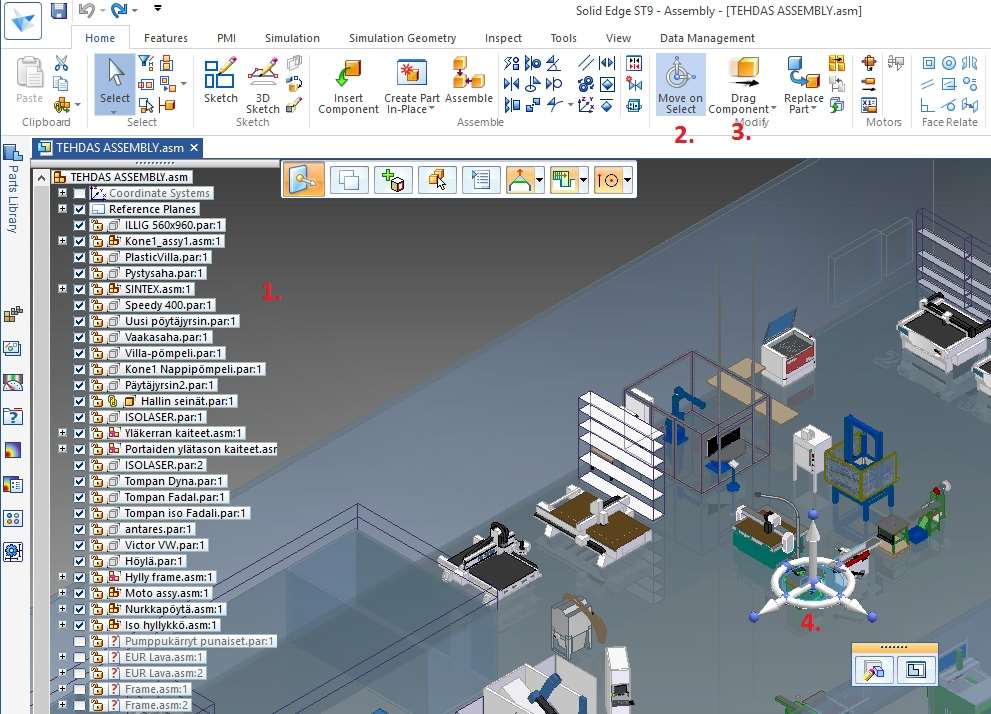This screenshot has width=991, height=714.
Task: Start the Sketch command
Action: (221, 80)
